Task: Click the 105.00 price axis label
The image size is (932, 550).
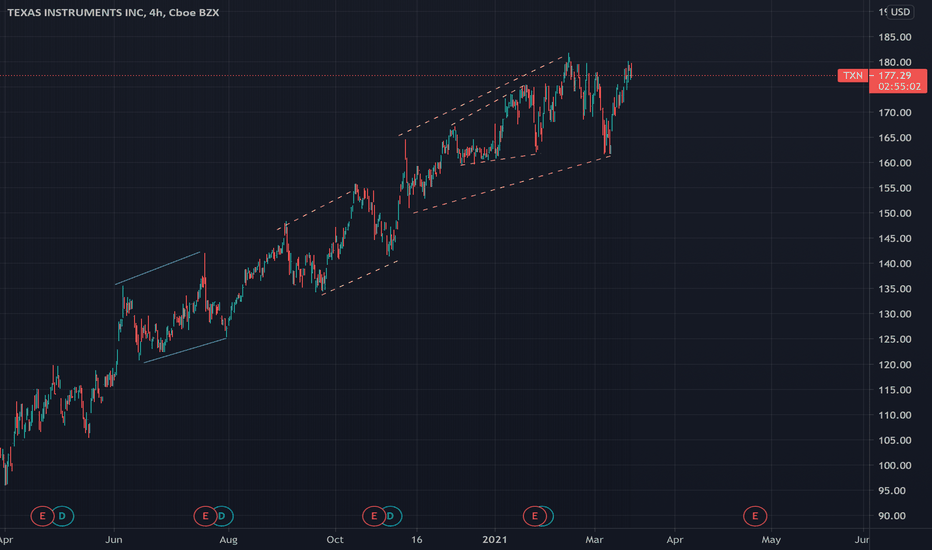Action: point(895,440)
